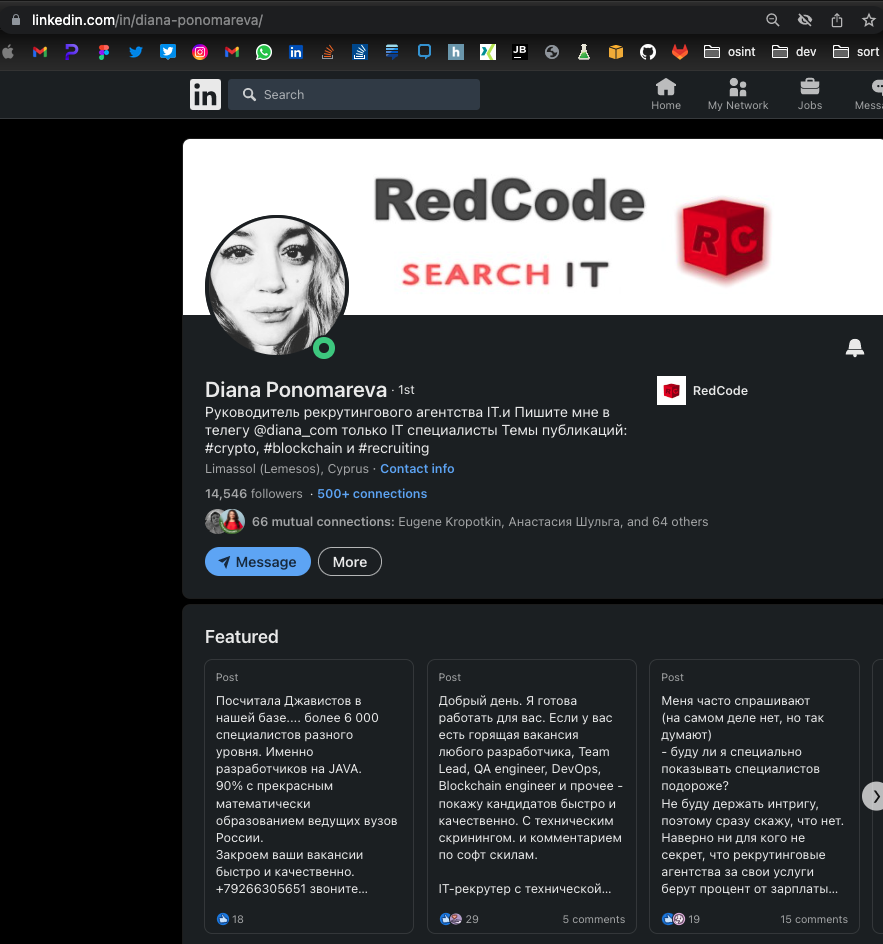Image resolution: width=883 pixels, height=944 pixels.
Task: Click the lock icon in the address bar
Action: [x=16, y=20]
